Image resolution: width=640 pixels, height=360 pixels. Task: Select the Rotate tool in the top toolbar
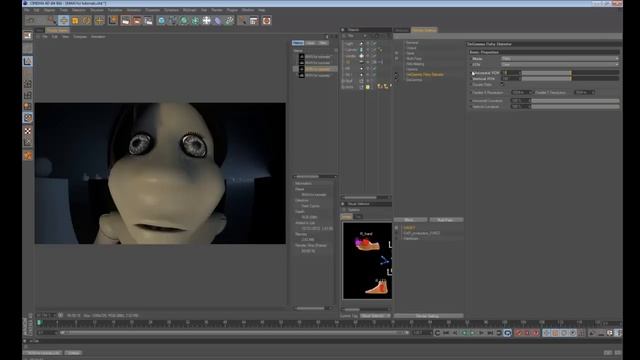[87, 20]
